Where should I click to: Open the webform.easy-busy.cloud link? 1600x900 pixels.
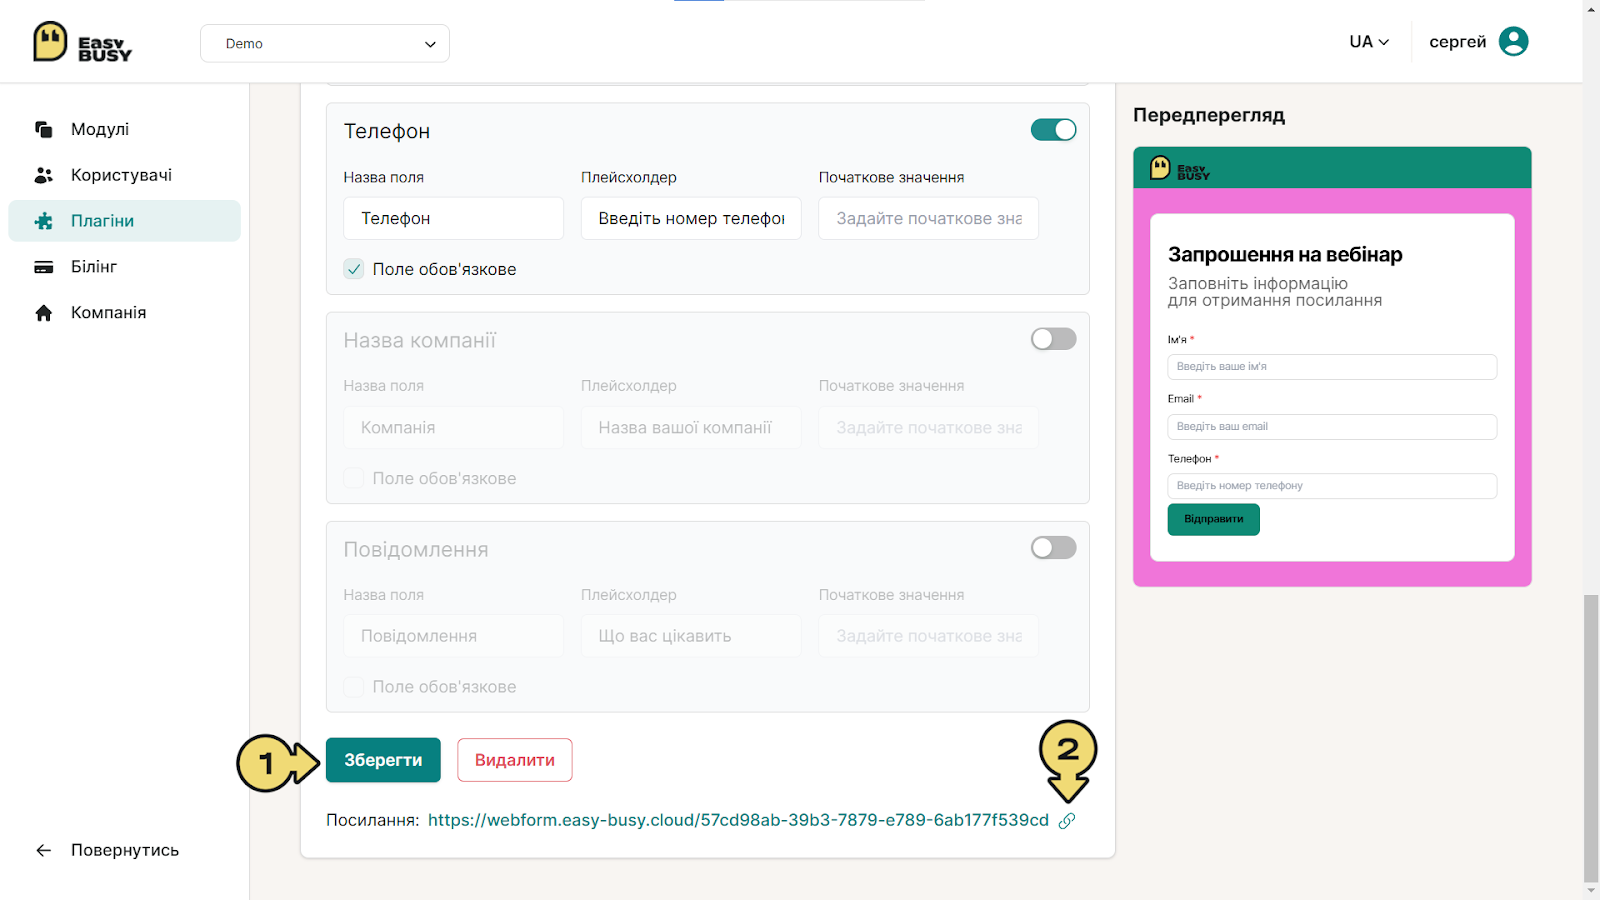[738, 820]
